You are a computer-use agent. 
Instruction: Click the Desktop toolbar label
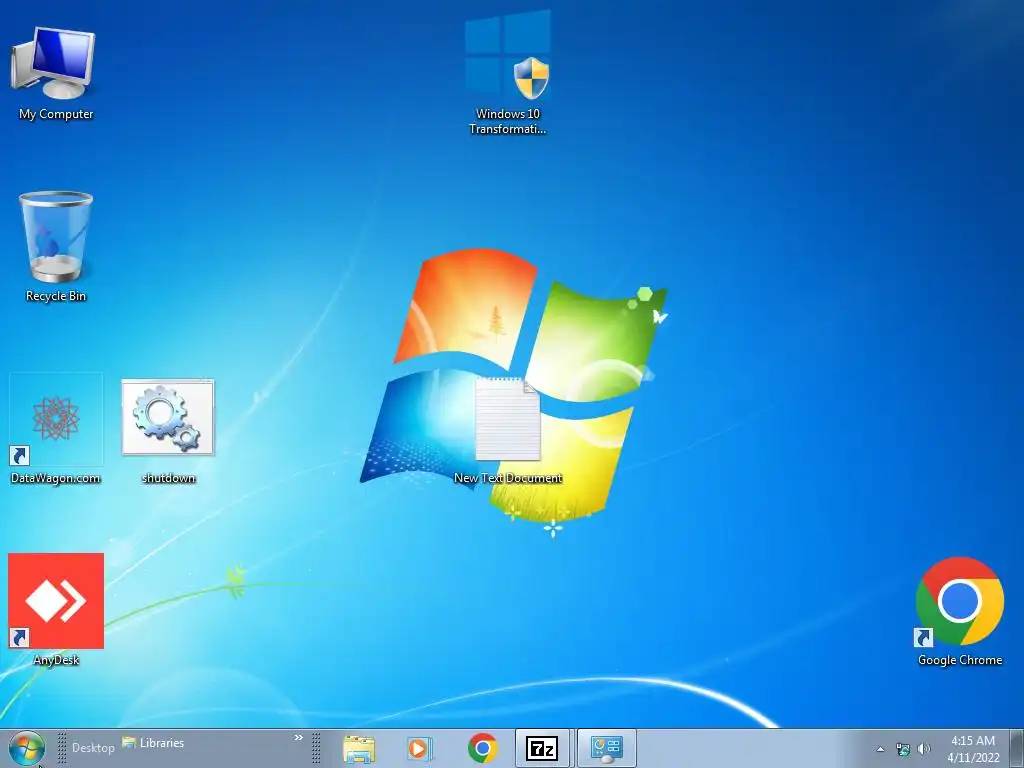(x=93, y=748)
